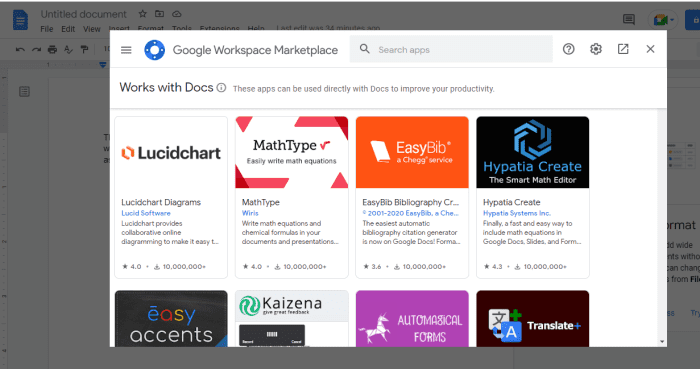This screenshot has width=700, height=369.
Task: Open the MathType card image
Action: 292,152
